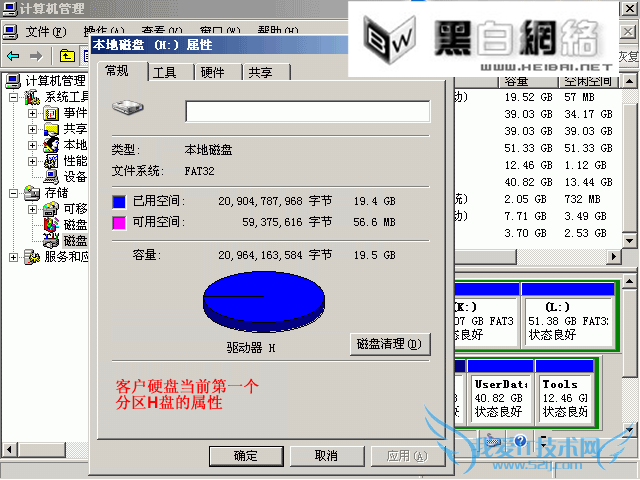Select the Tools partition block

click(x=565, y=393)
